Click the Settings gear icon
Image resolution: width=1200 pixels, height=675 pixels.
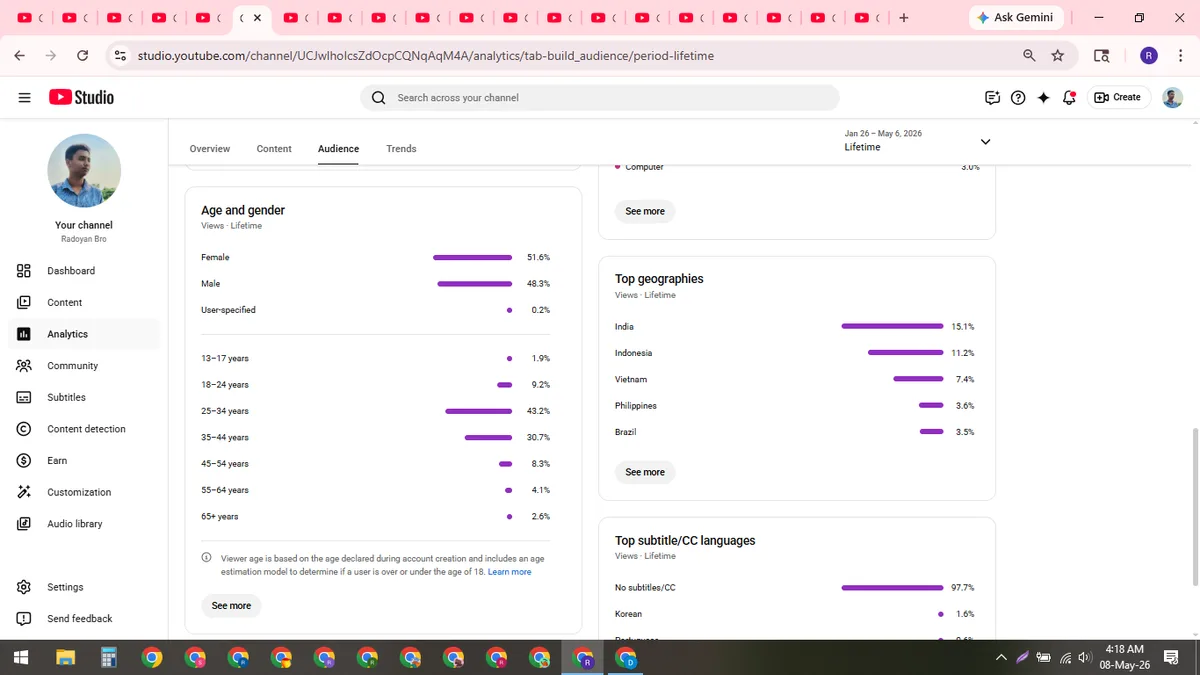24,587
